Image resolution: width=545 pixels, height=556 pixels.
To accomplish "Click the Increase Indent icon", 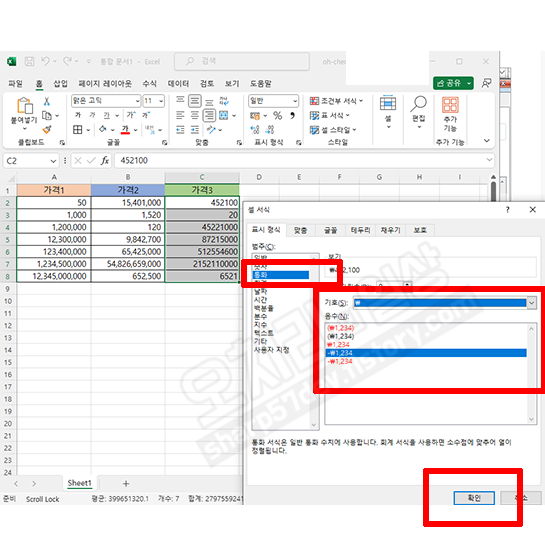I will [195, 130].
